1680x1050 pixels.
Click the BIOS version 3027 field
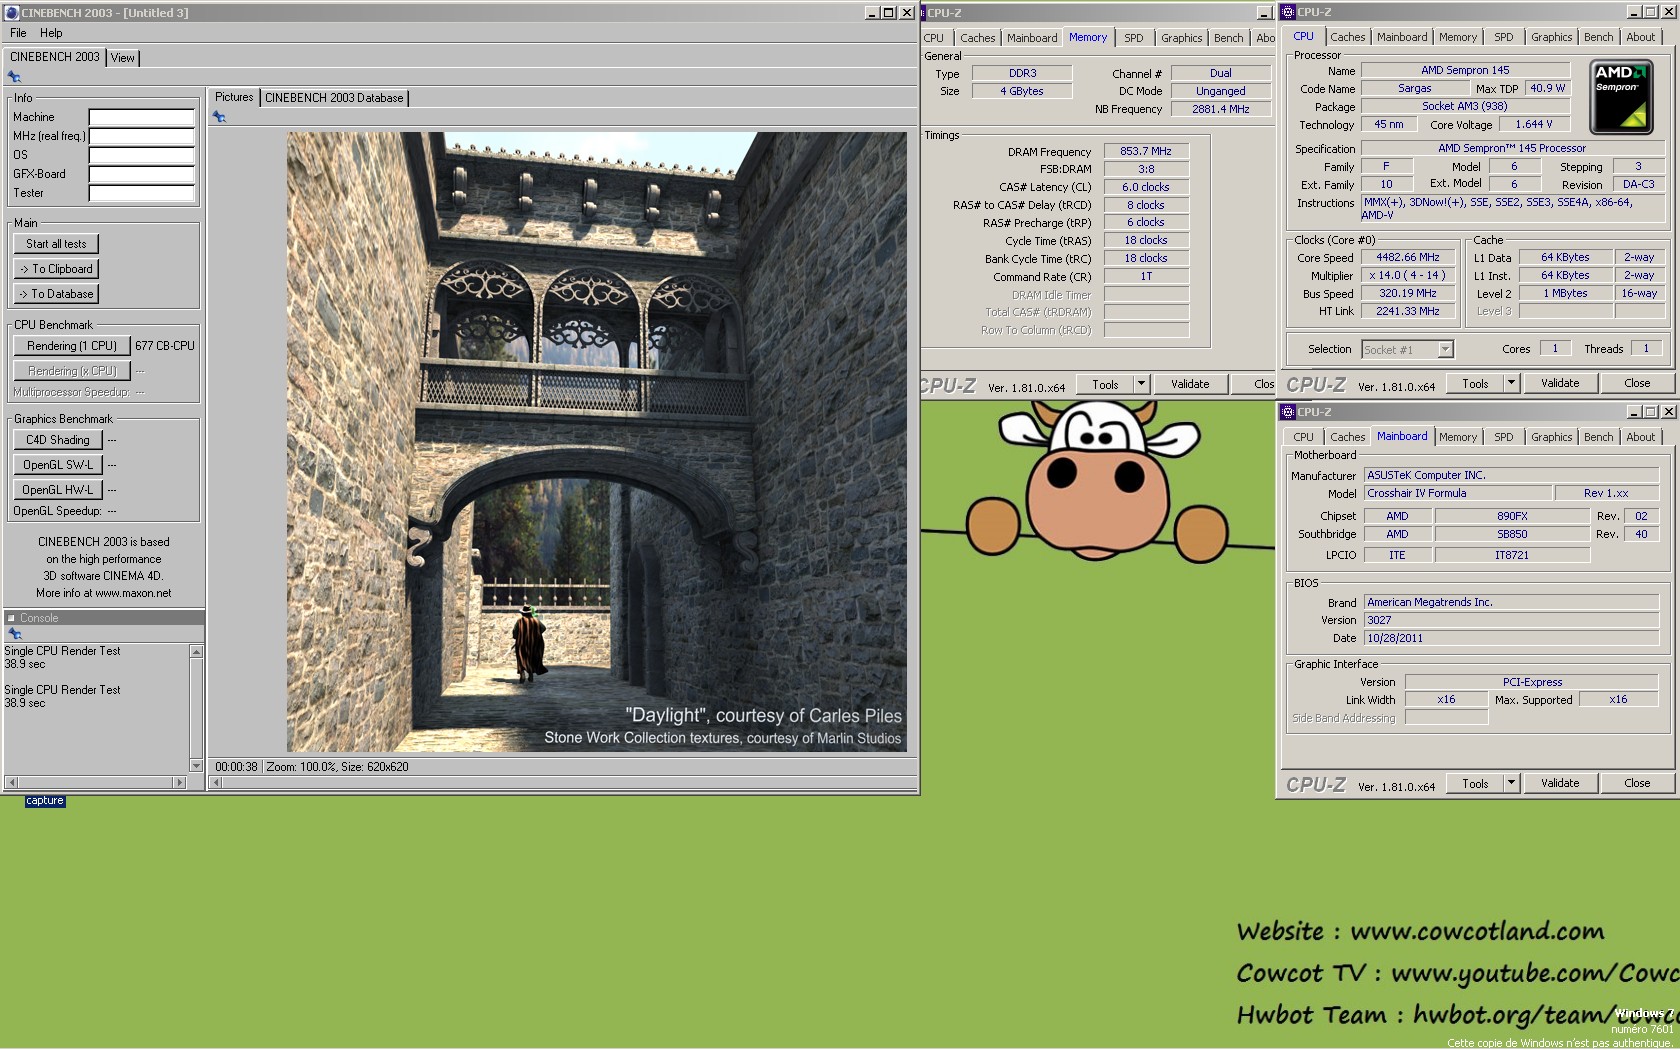[1511, 620]
